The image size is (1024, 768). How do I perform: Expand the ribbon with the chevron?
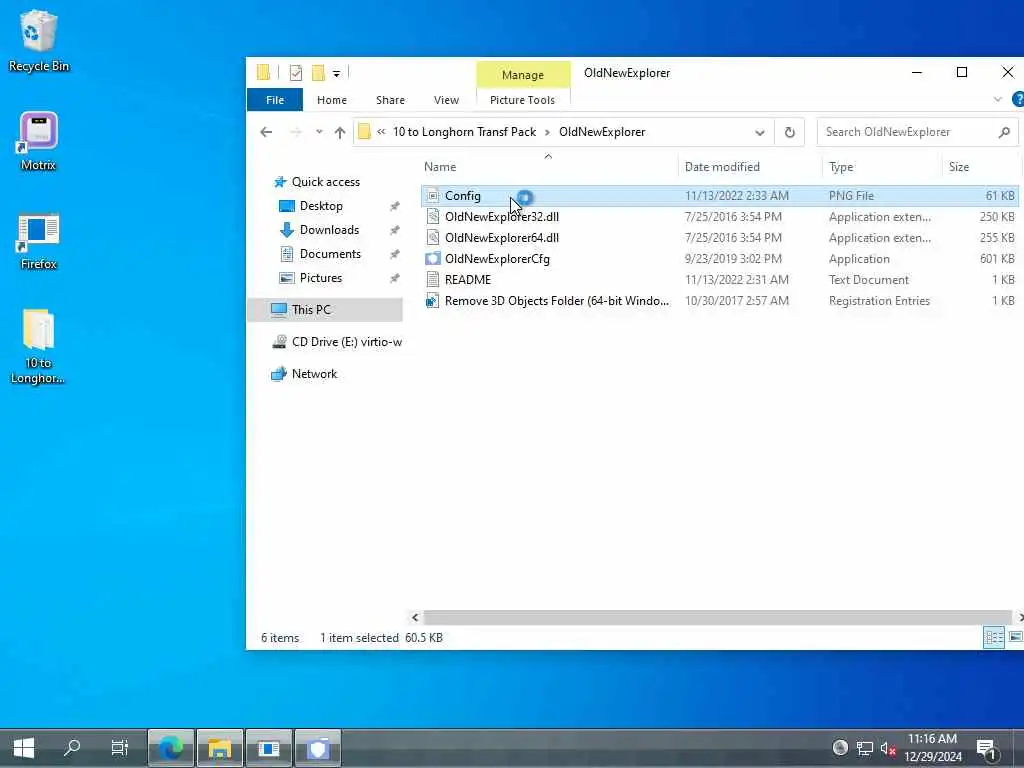coord(997,99)
